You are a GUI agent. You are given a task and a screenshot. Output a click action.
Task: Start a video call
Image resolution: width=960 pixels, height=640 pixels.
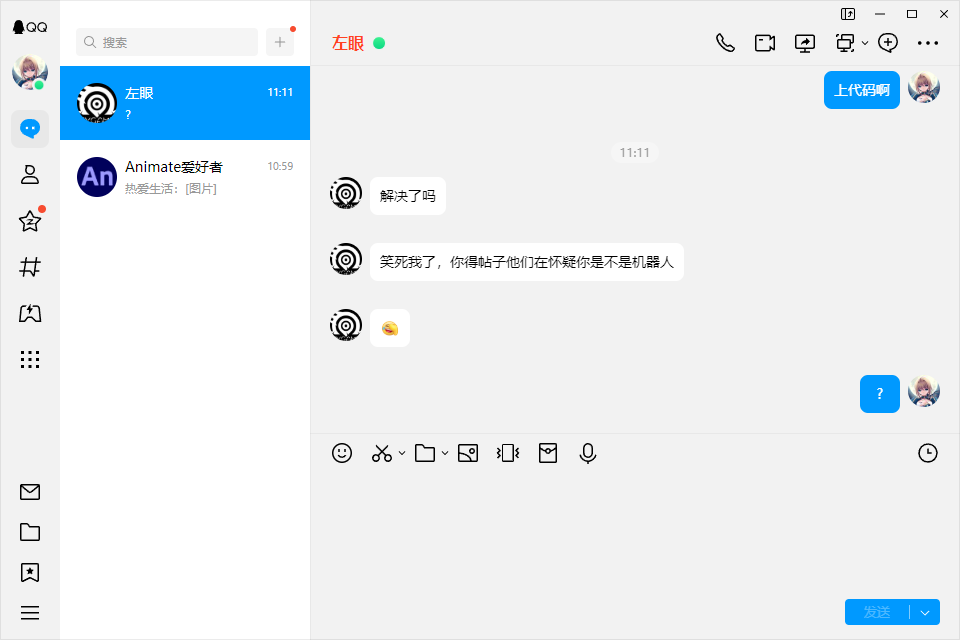765,43
